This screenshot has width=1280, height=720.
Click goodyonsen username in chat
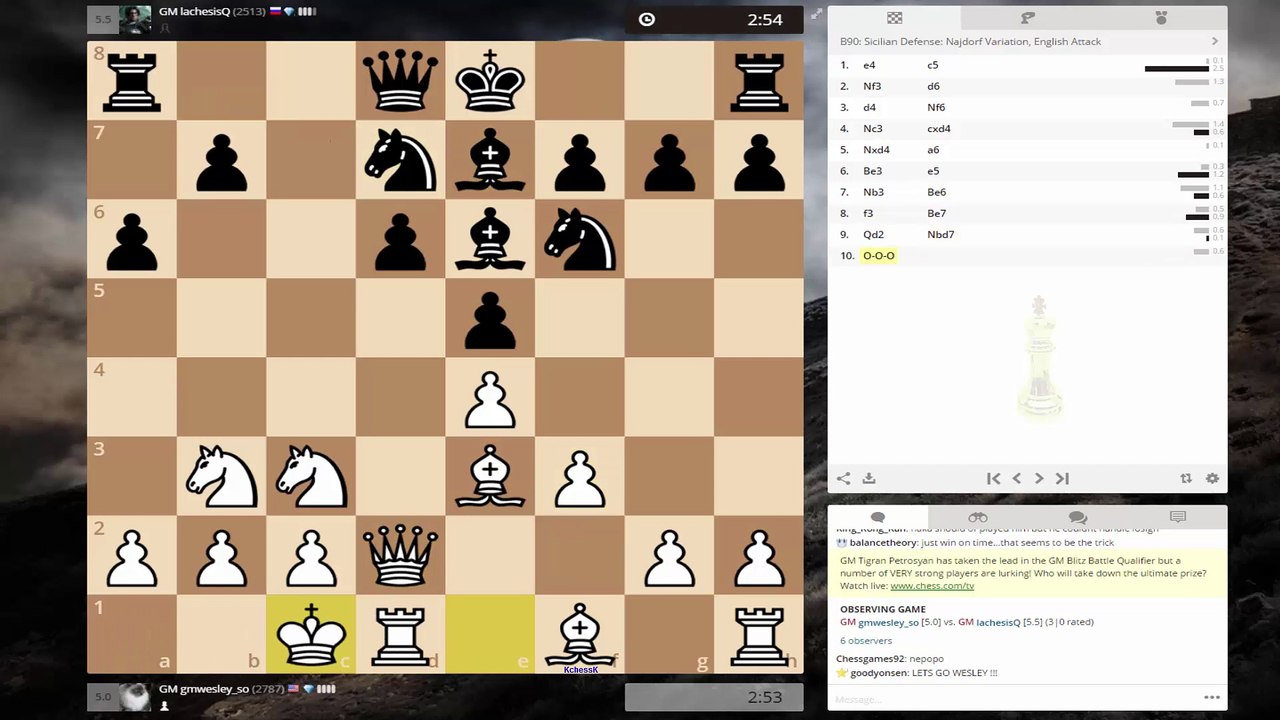coord(878,673)
